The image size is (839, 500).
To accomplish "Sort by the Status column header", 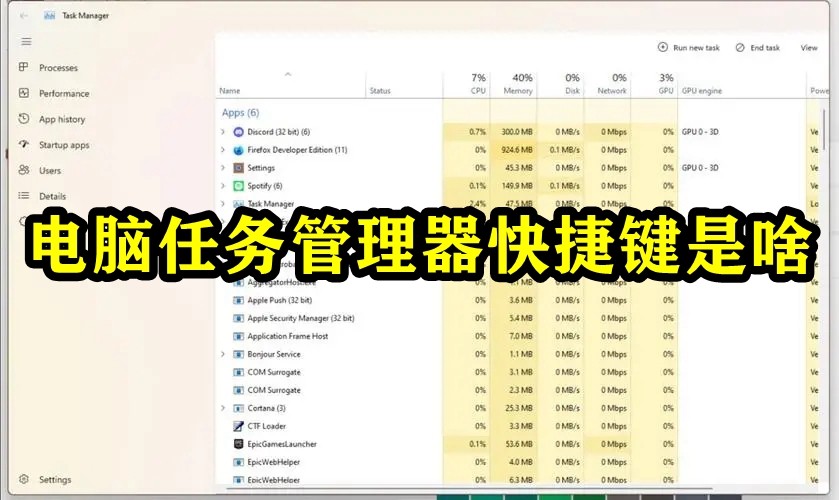I will click(x=405, y=84).
